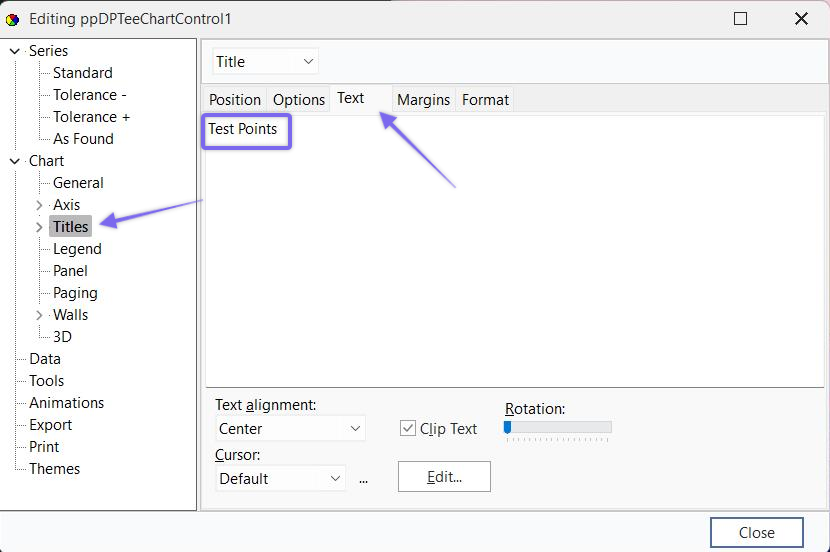Toggle the Clip Text checkbox

tap(408, 428)
